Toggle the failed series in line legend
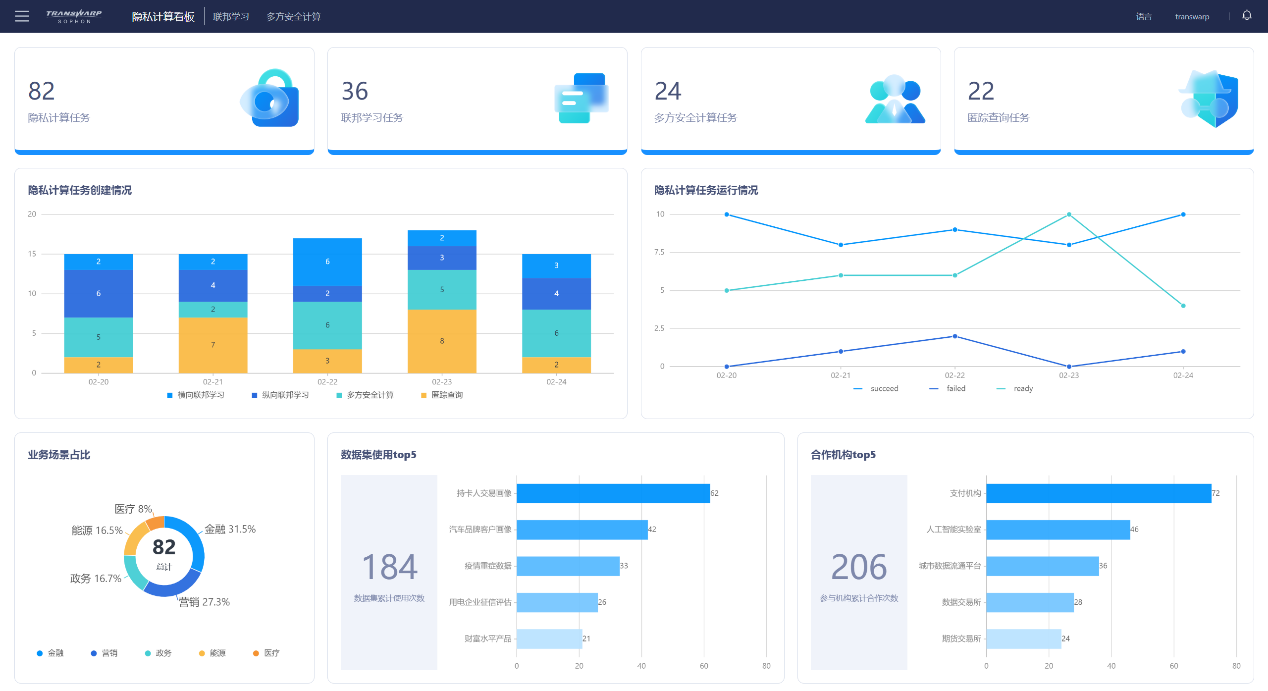The image size is (1268, 691). click(x=947, y=388)
